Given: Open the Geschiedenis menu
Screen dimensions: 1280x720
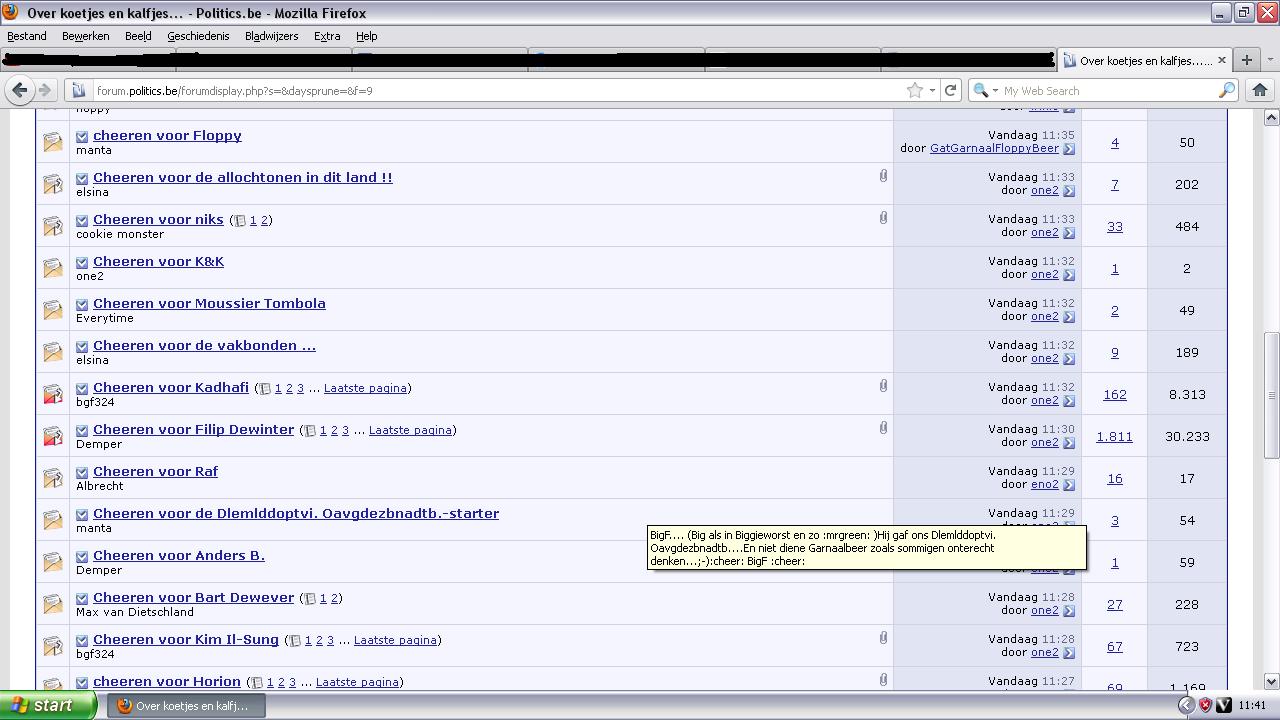Looking at the screenshot, I should tap(198, 36).
